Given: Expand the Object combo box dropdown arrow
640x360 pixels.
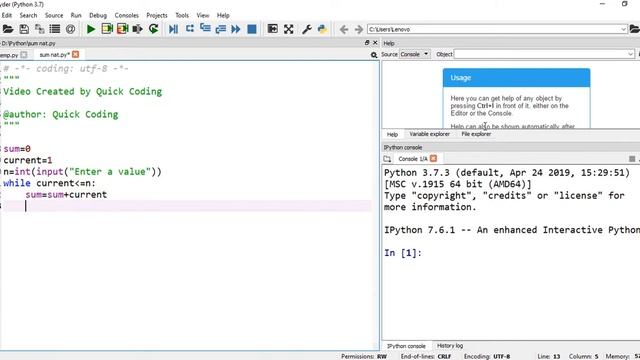Looking at the screenshot, I should tap(630, 54).
